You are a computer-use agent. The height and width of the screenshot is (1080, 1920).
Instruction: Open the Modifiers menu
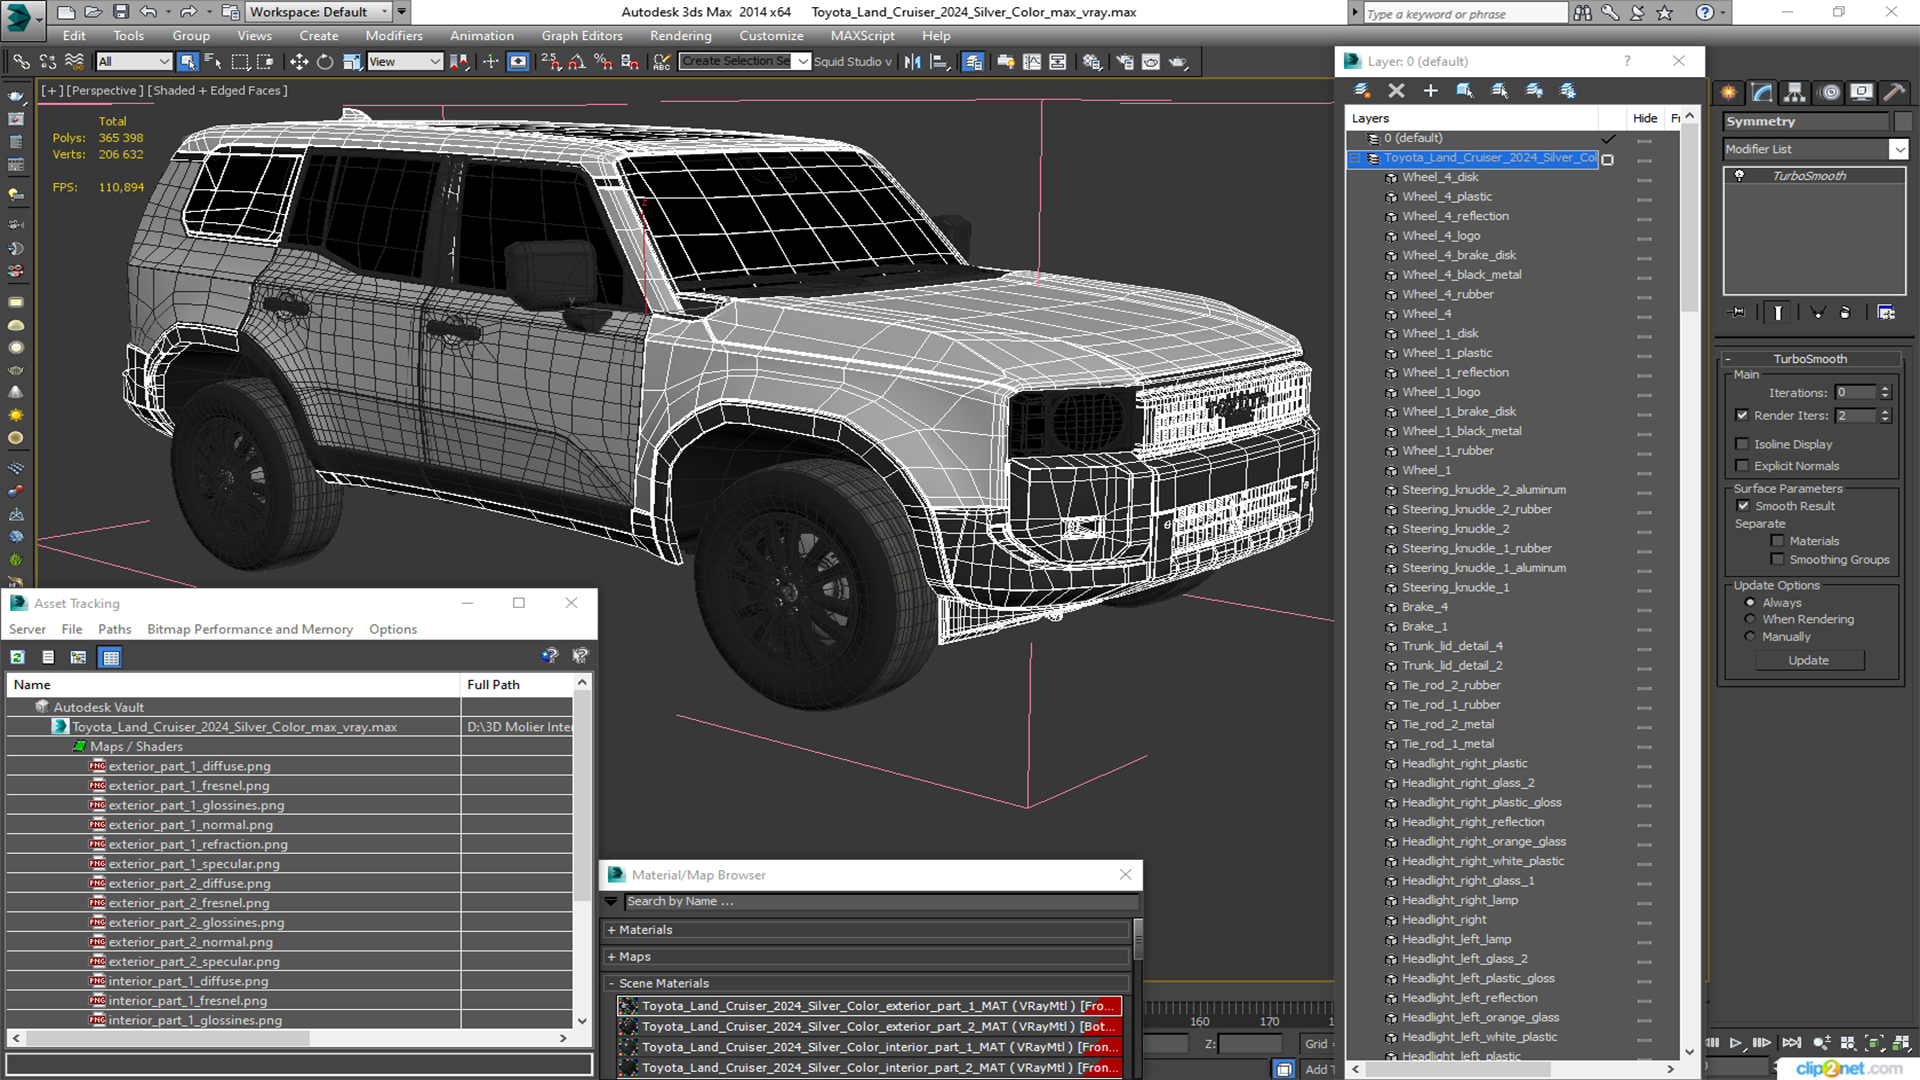click(x=394, y=36)
